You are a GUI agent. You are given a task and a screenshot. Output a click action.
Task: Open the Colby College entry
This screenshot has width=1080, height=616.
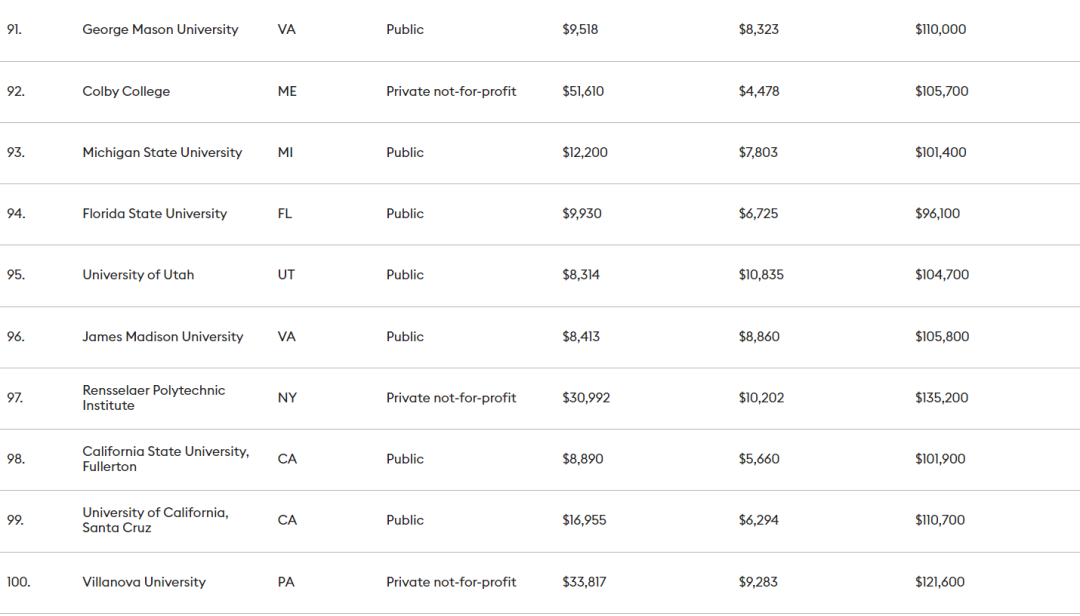(x=126, y=91)
